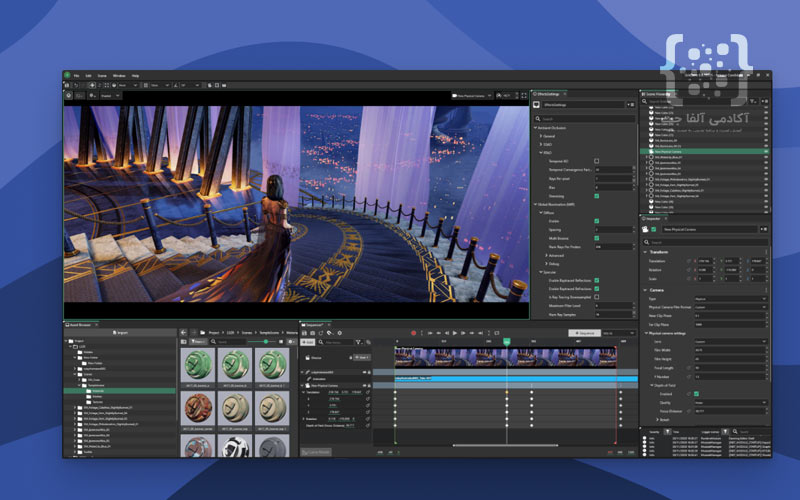The image size is (800, 500).
Task: Click the maximize viewport icon
Action: (524, 95)
